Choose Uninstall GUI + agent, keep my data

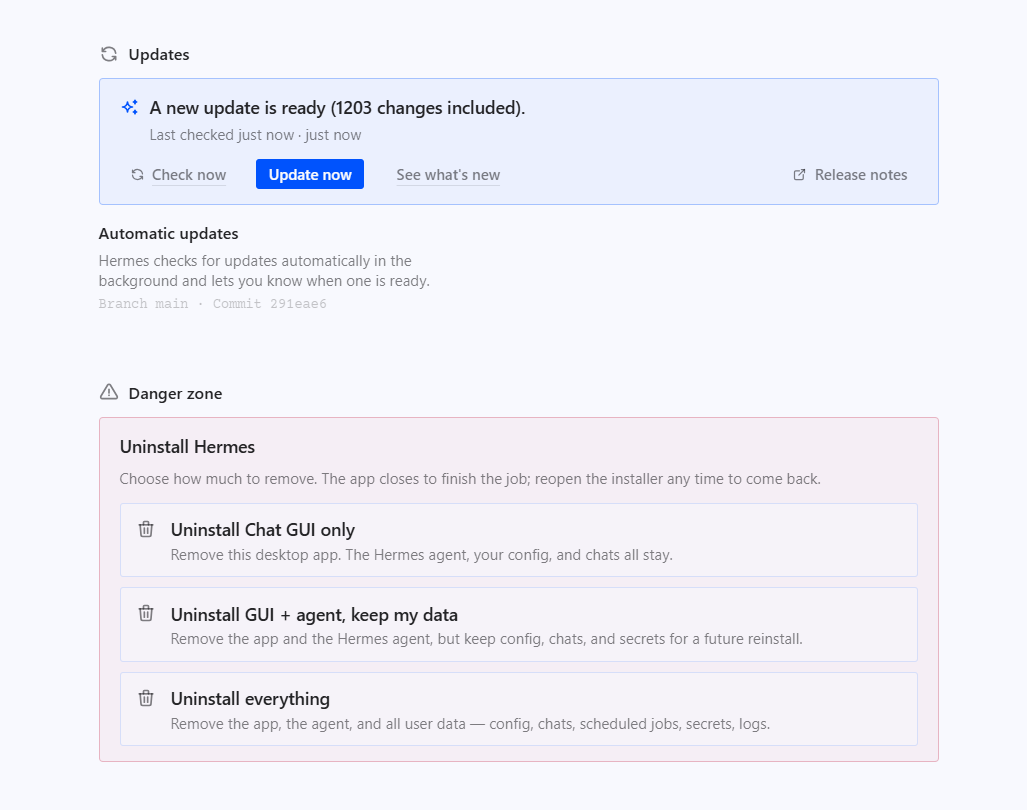[x=519, y=625]
